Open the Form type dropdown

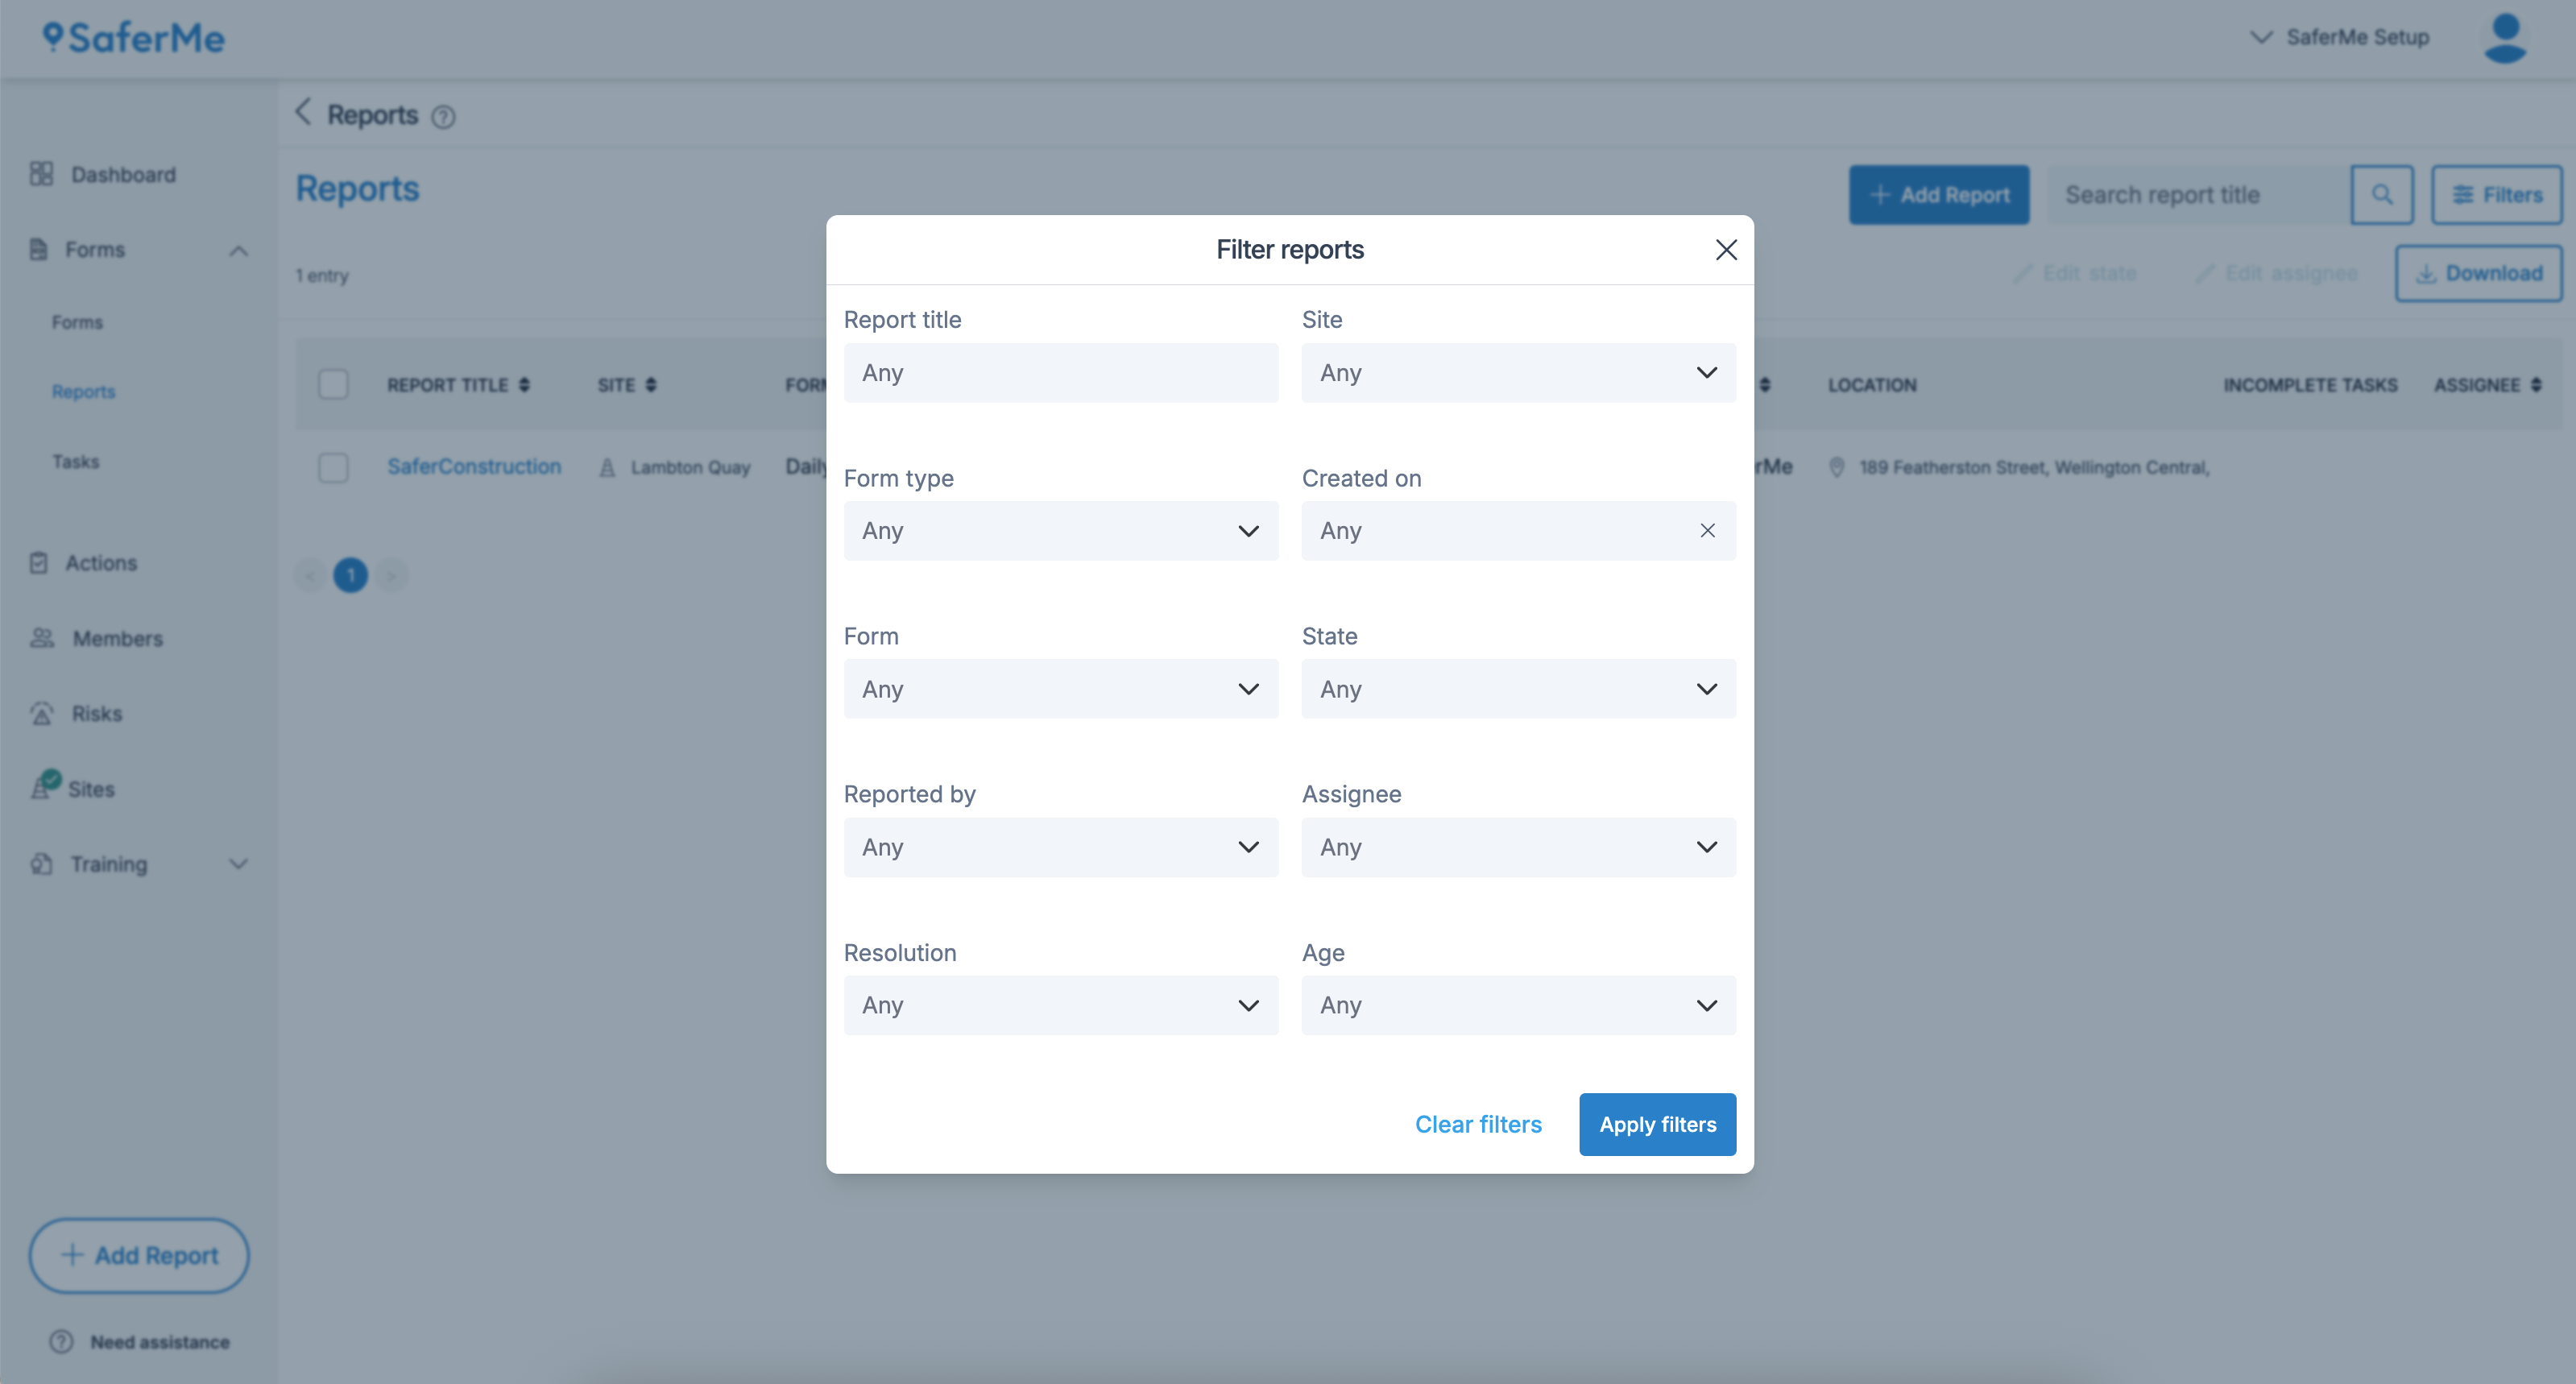pos(1061,531)
